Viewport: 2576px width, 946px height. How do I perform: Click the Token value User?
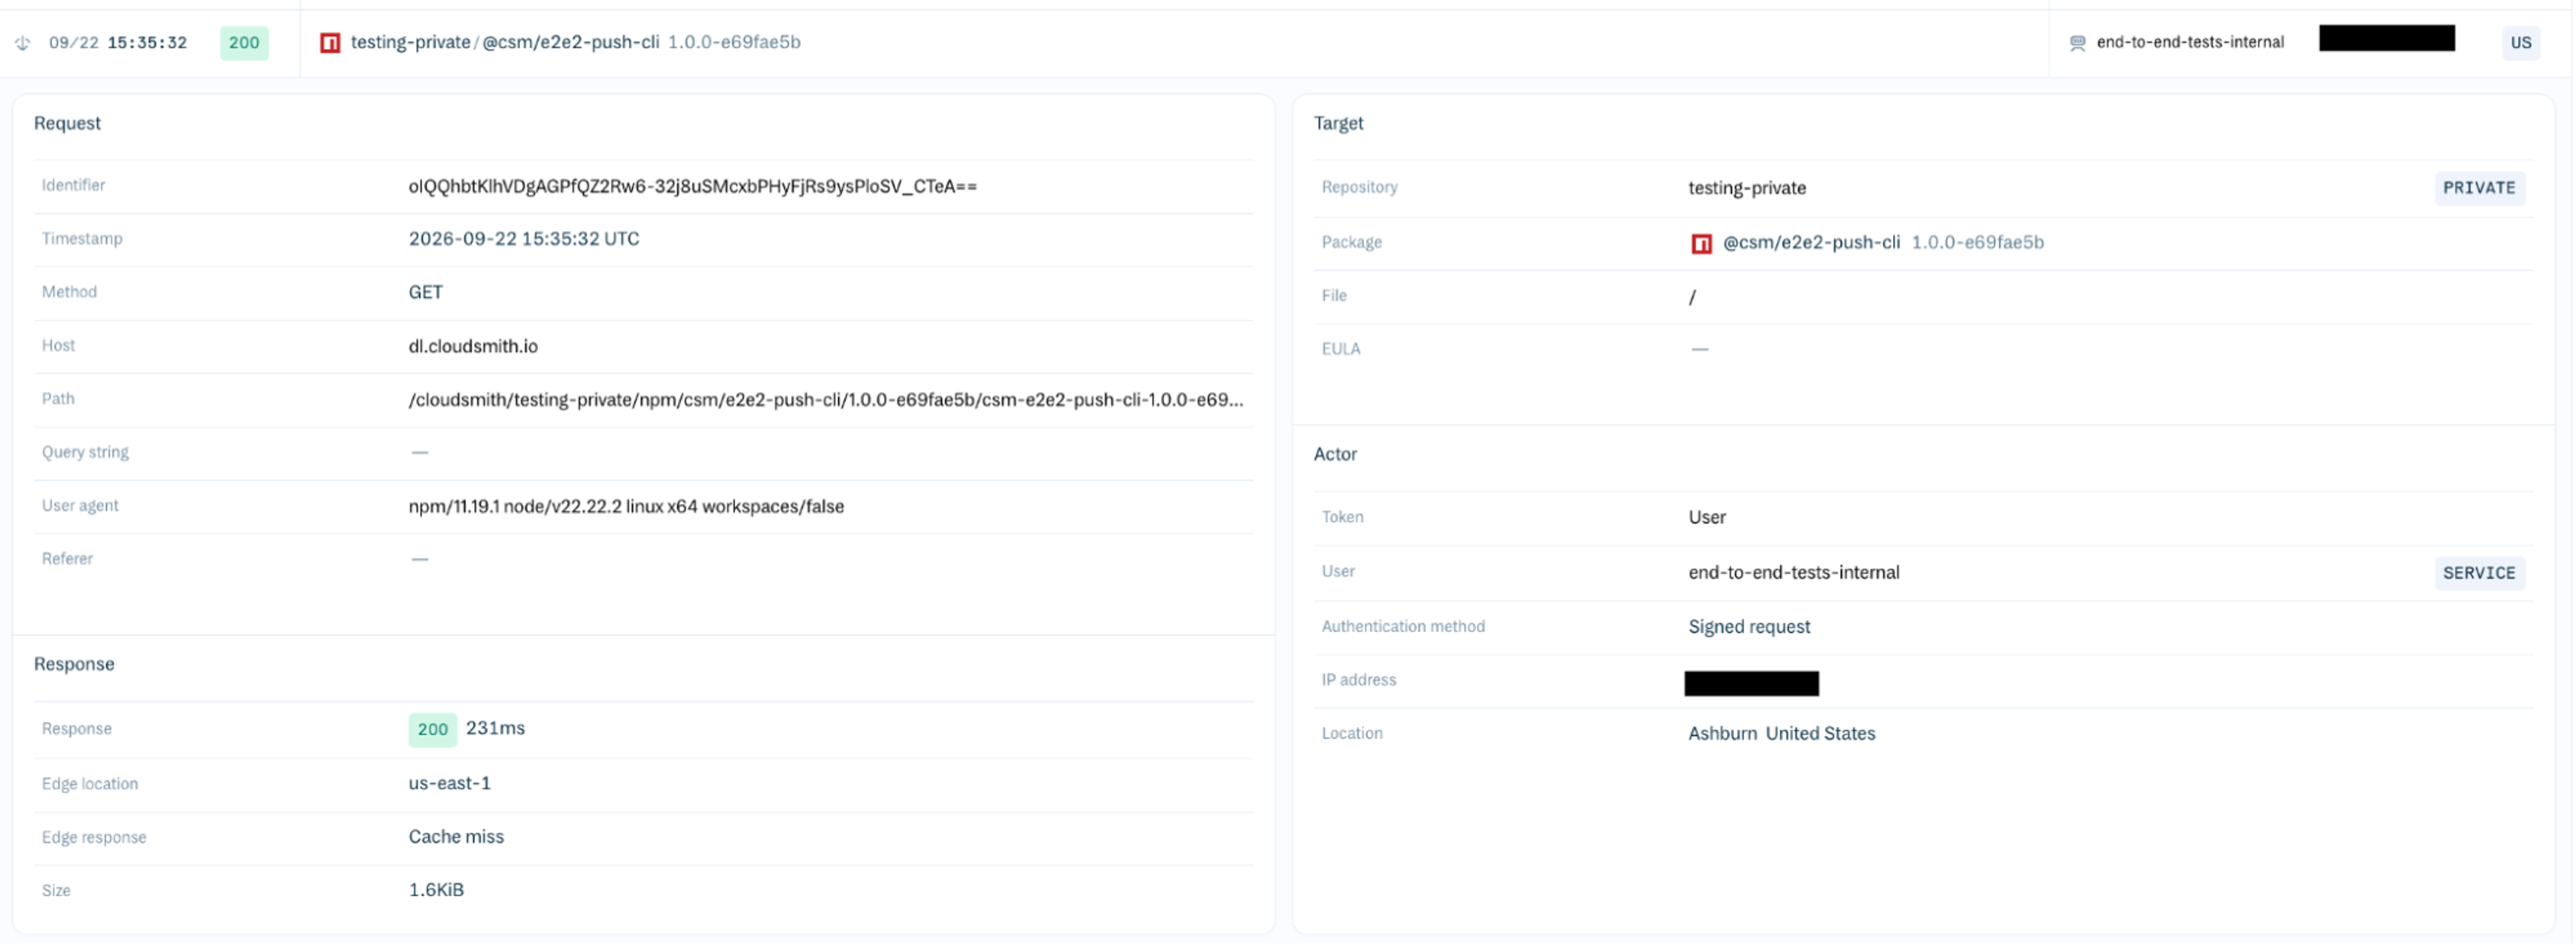click(1707, 518)
